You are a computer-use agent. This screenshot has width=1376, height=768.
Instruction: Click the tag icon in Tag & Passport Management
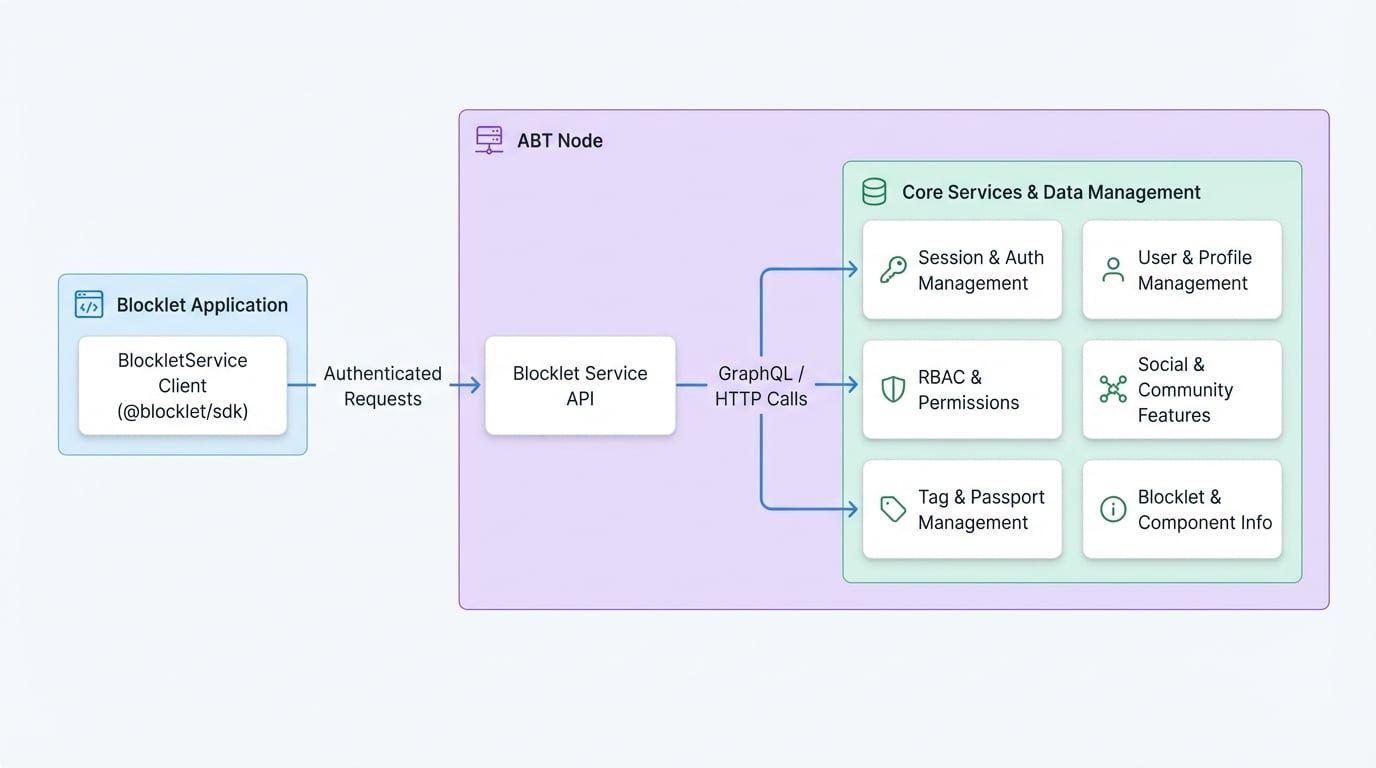coord(893,509)
